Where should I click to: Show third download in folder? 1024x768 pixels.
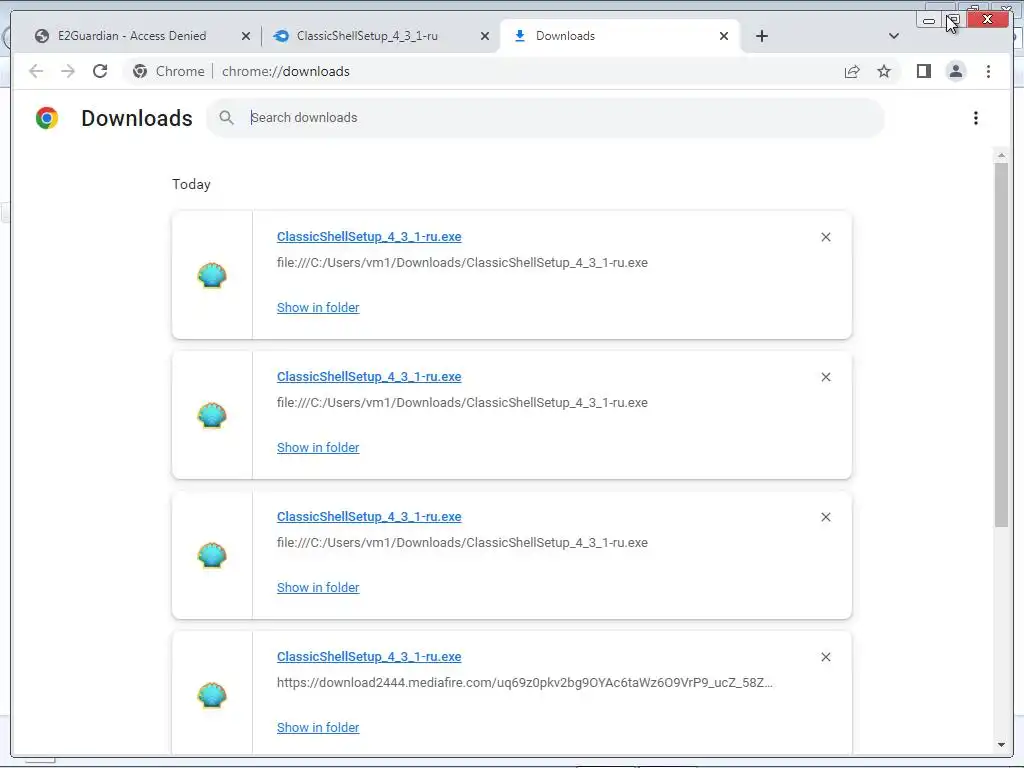pos(318,588)
